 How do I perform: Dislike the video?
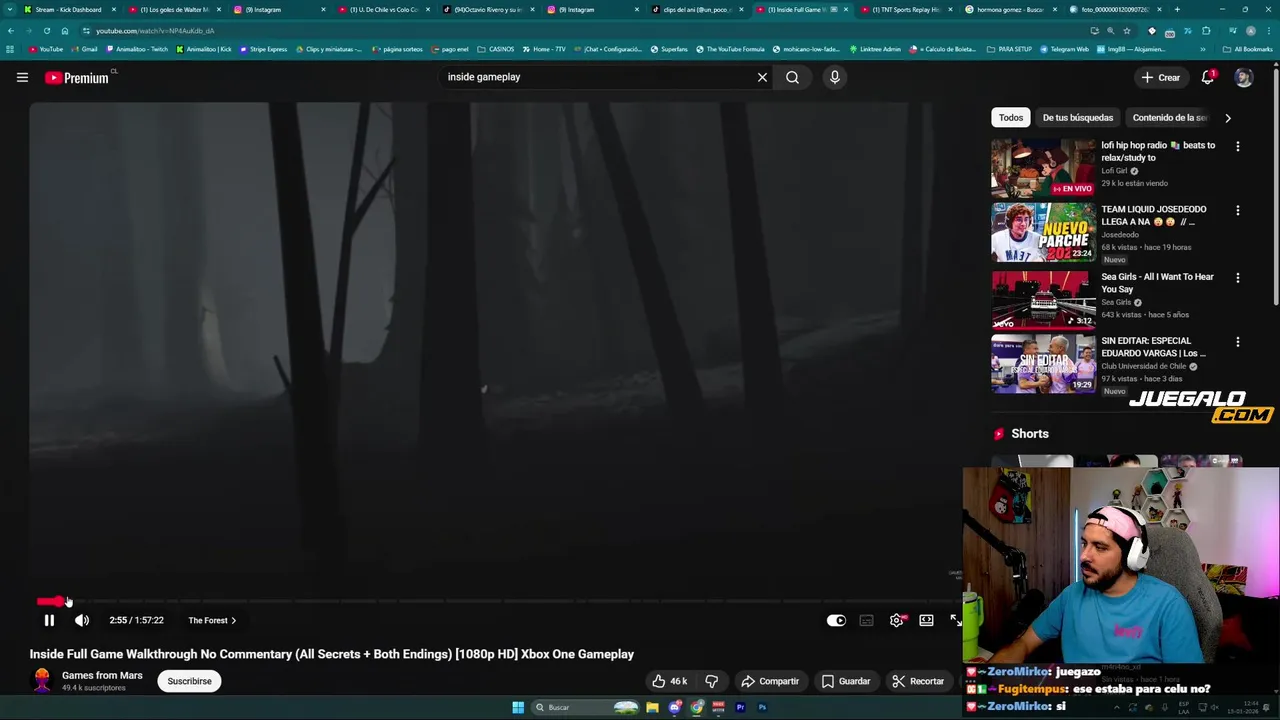pyautogui.click(x=711, y=681)
